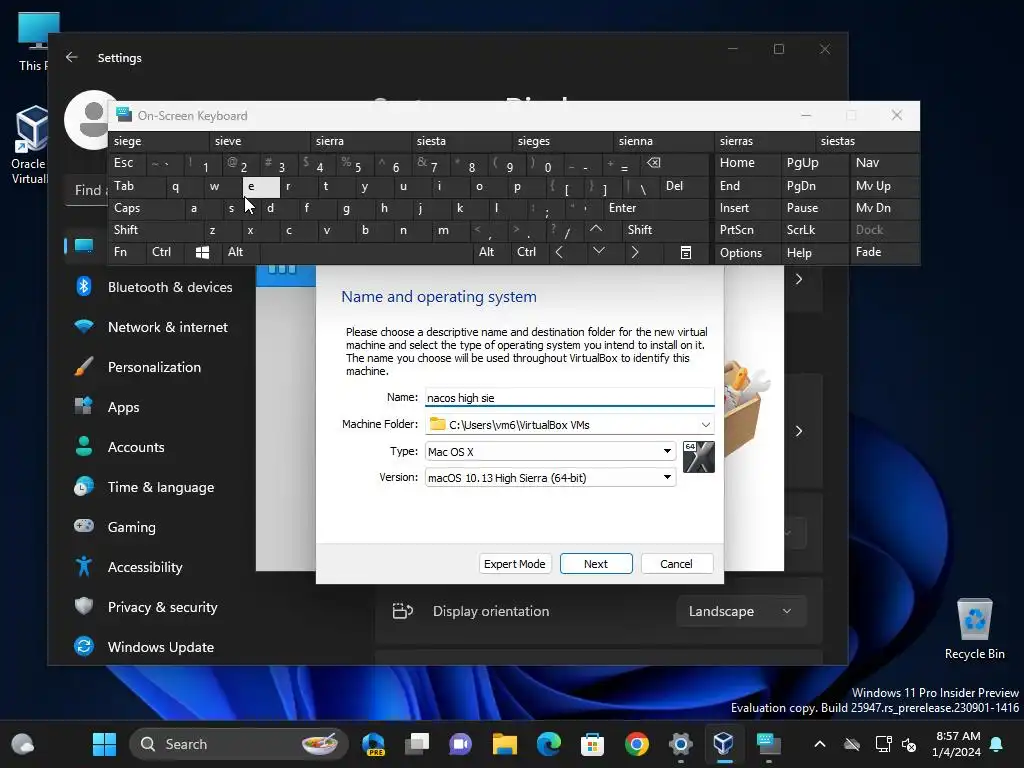
Task: Click the Gaming controller icon in Settings
Action: coord(84,526)
